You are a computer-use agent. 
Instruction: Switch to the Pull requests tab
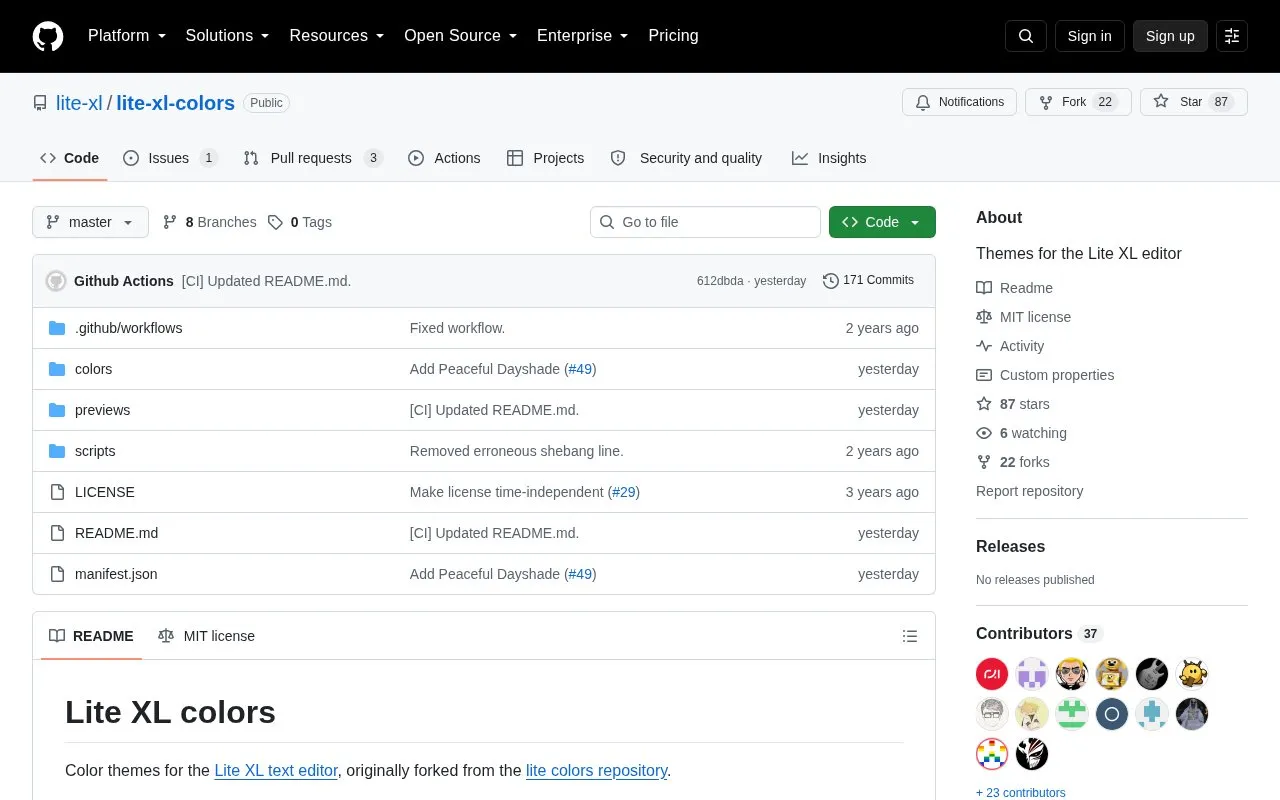coord(313,158)
